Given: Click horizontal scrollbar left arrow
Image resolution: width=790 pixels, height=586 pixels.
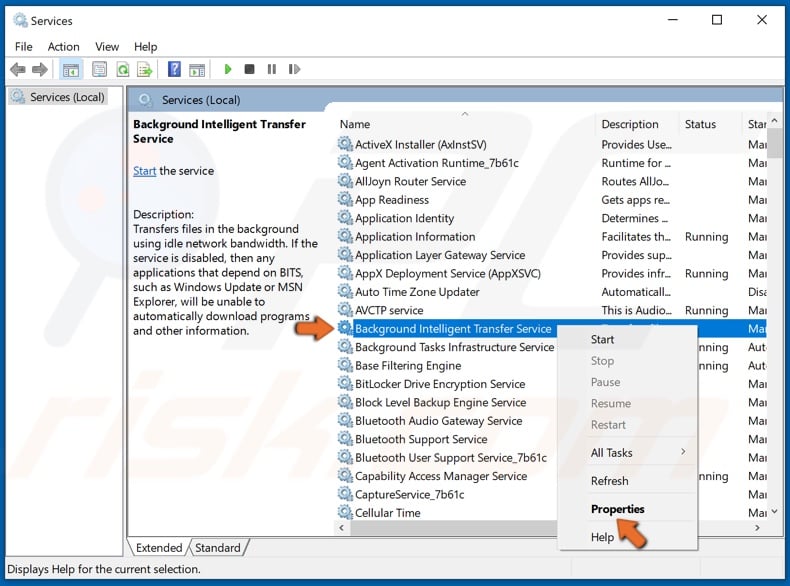Looking at the screenshot, I should 342,528.
